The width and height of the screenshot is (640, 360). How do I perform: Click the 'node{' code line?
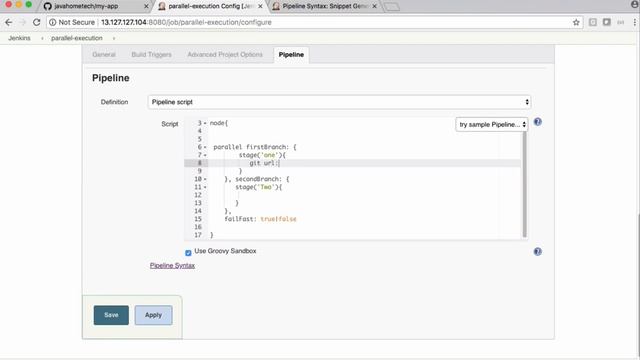[219, 123]
